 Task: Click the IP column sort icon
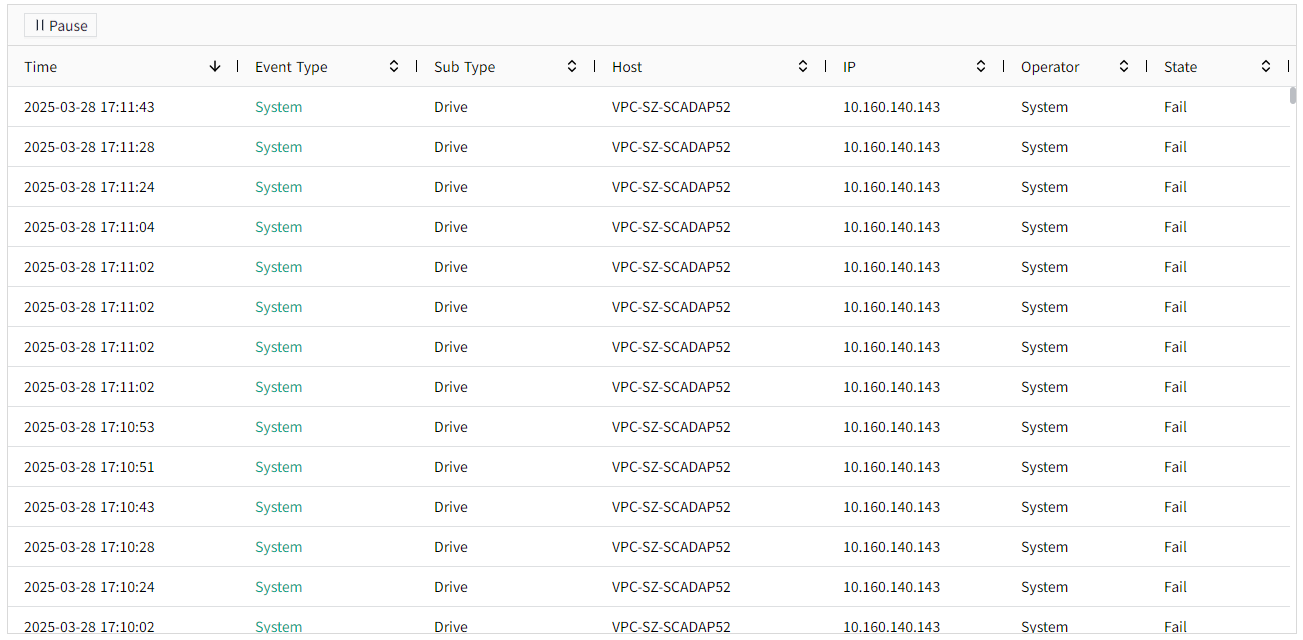click(981, 67)
